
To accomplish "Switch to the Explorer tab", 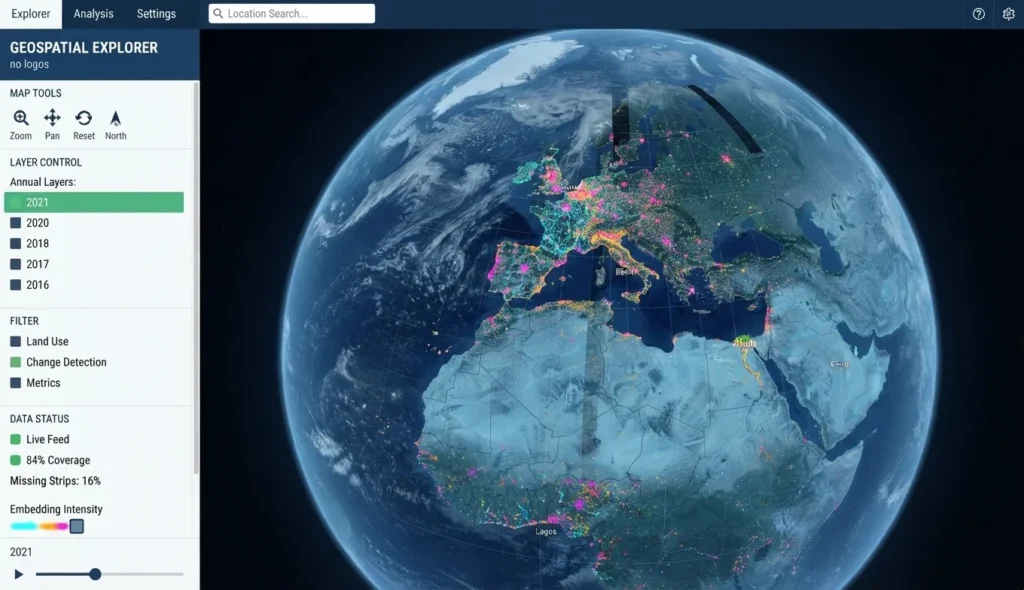I will pos(31,14).
